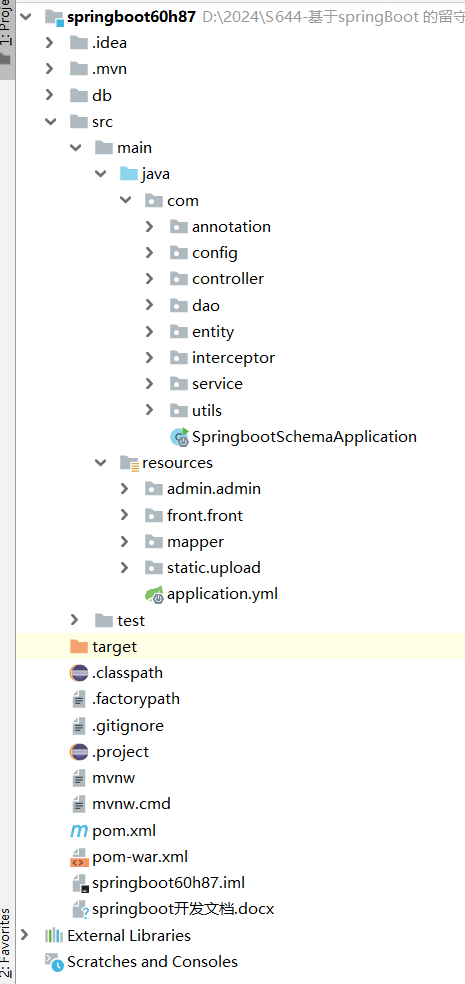Click the .project Eclipse icon
This screenshot has height=984, width=465.
[79, 751]
